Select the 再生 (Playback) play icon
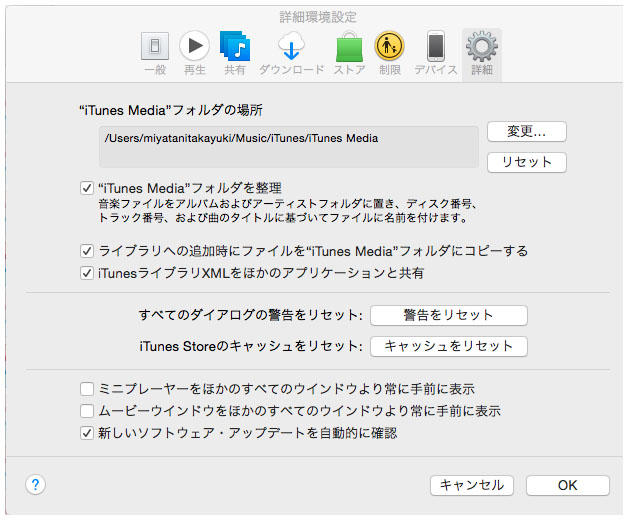Viewport: 628px width, 520px height. click(194, 47)
